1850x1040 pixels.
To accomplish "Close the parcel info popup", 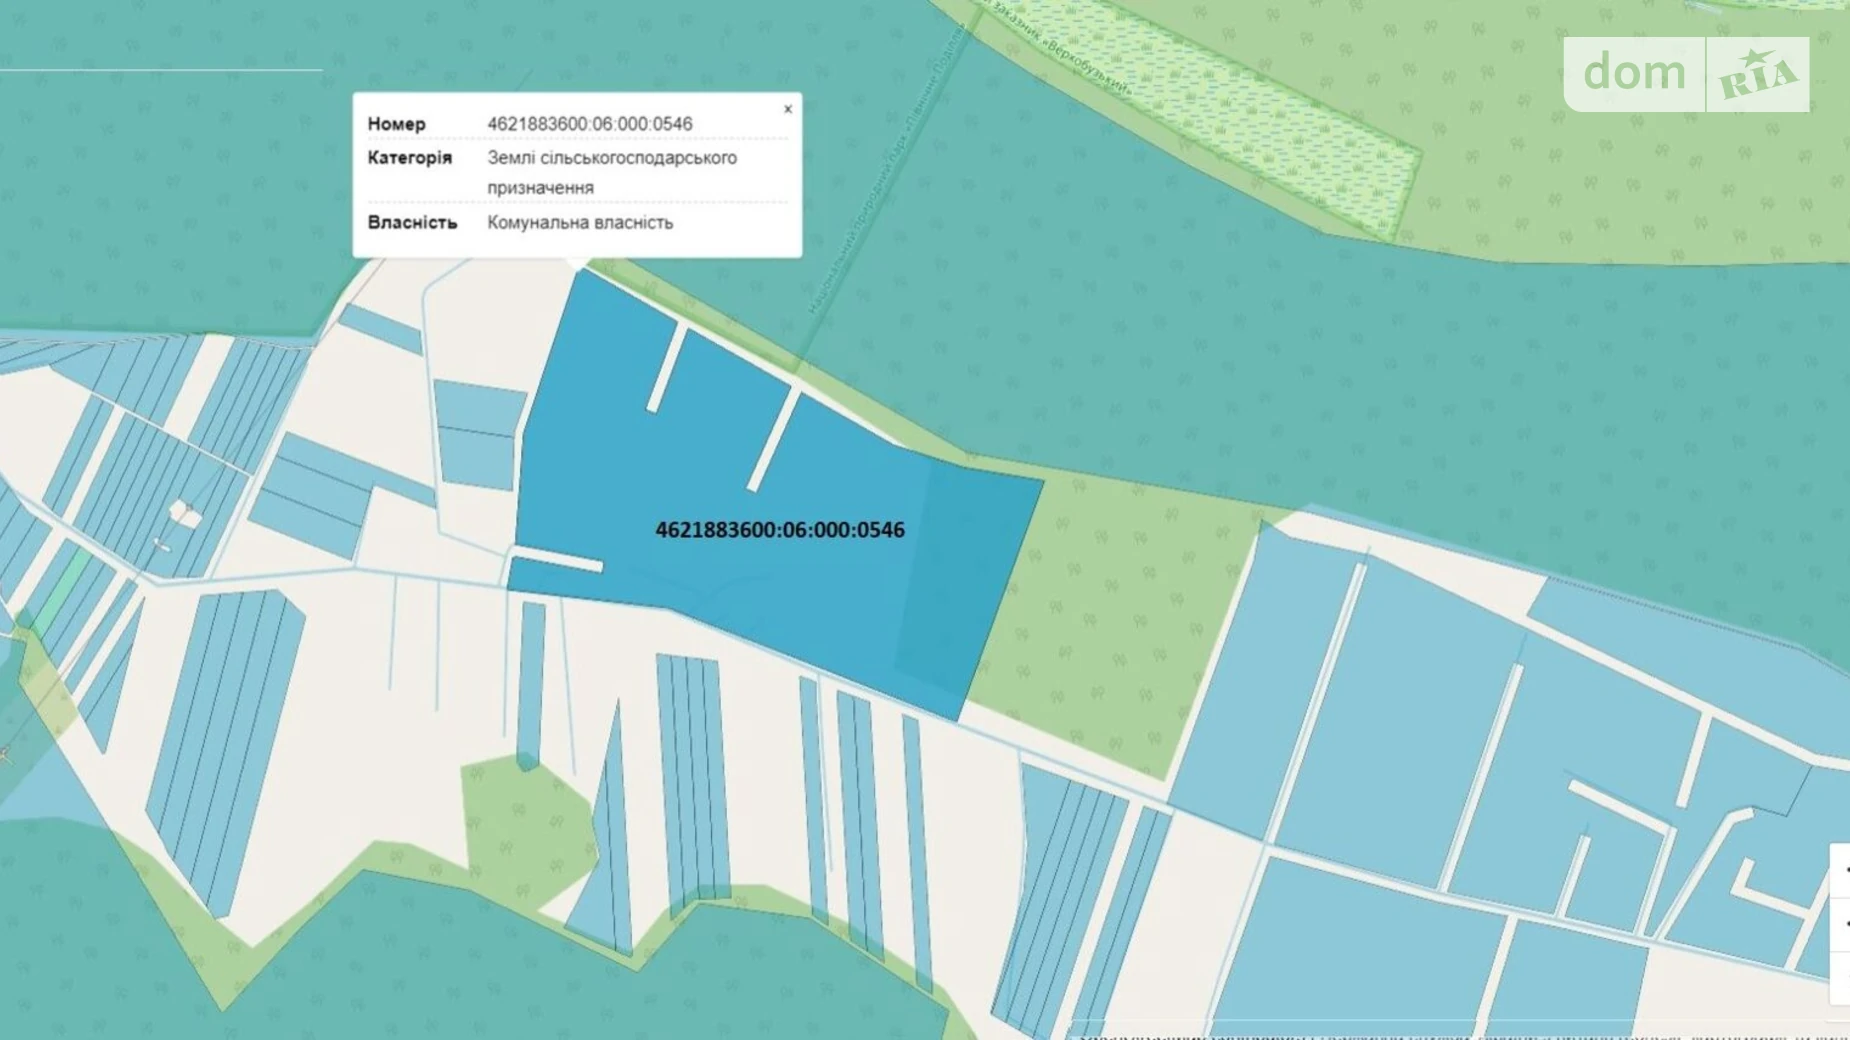I will pos(788,110).
